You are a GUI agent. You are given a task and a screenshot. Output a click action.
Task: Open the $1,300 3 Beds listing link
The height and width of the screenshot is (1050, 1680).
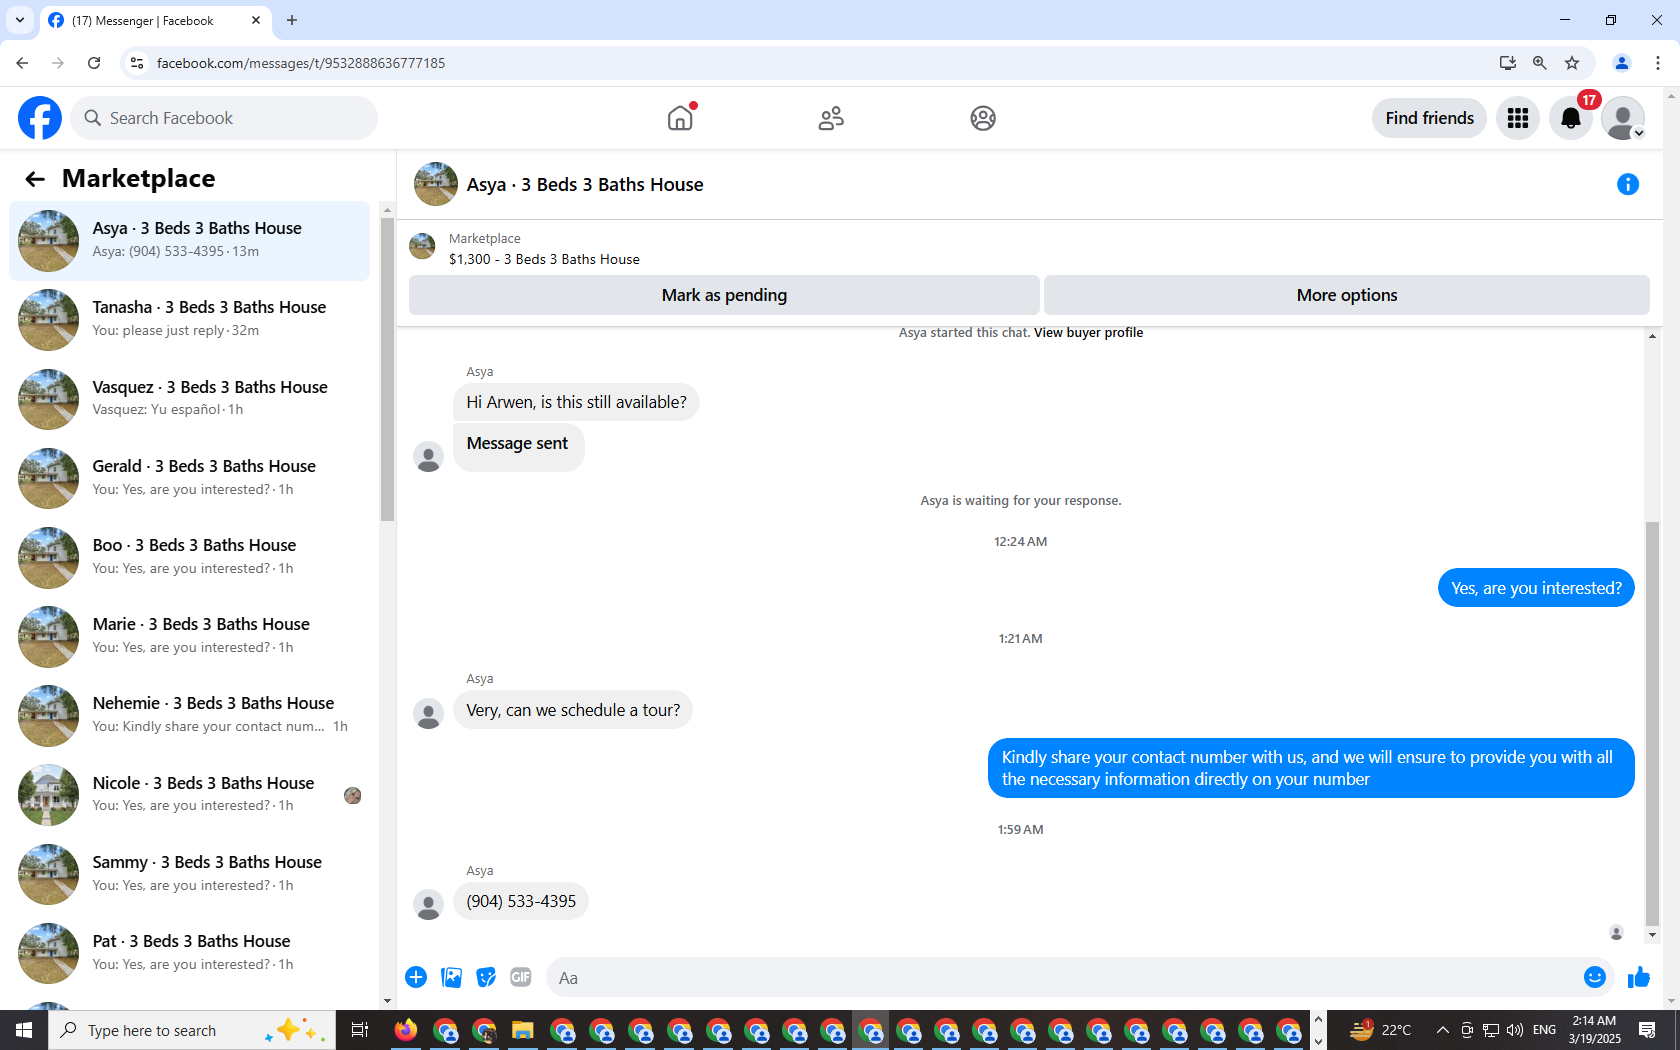544,259
